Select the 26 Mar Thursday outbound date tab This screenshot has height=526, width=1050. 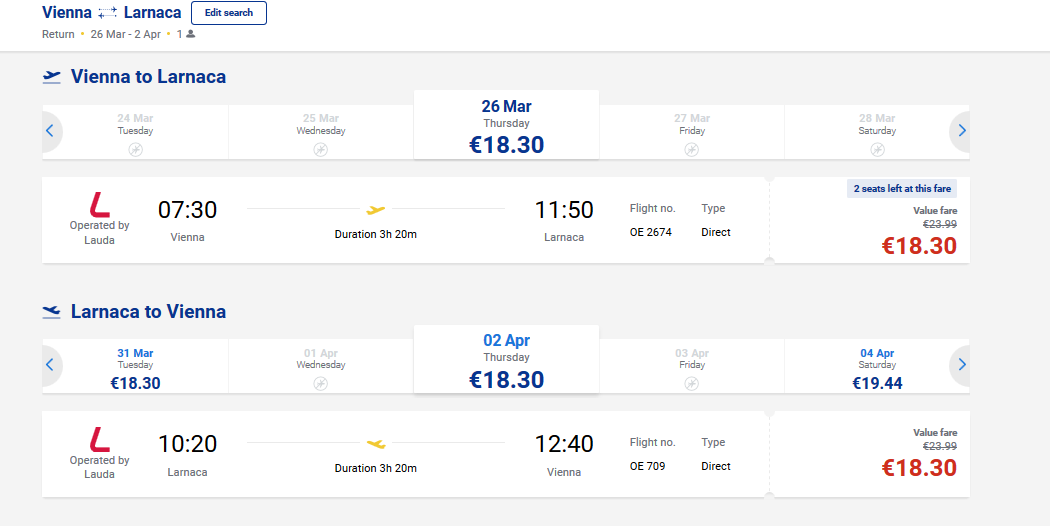click(506, 125)
